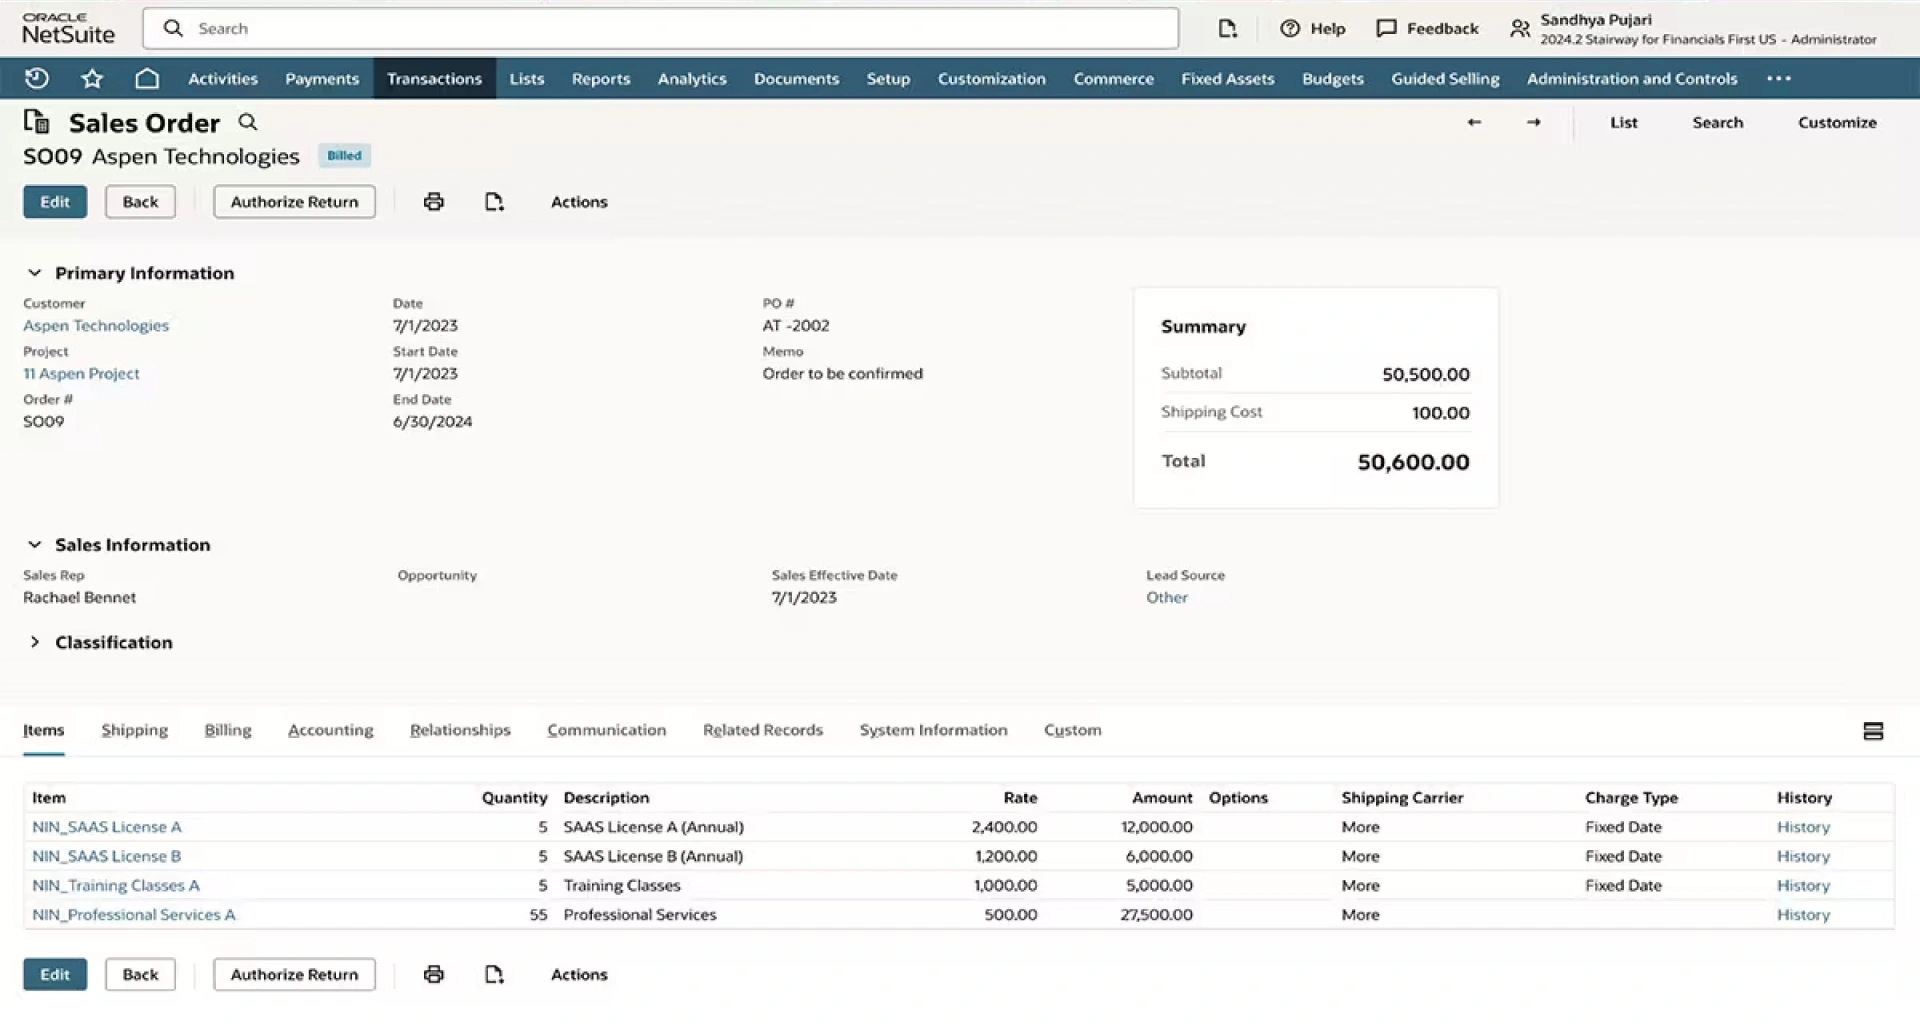
Task: Open the Shortcuts star icon
Action: click(x=92, y=78)
